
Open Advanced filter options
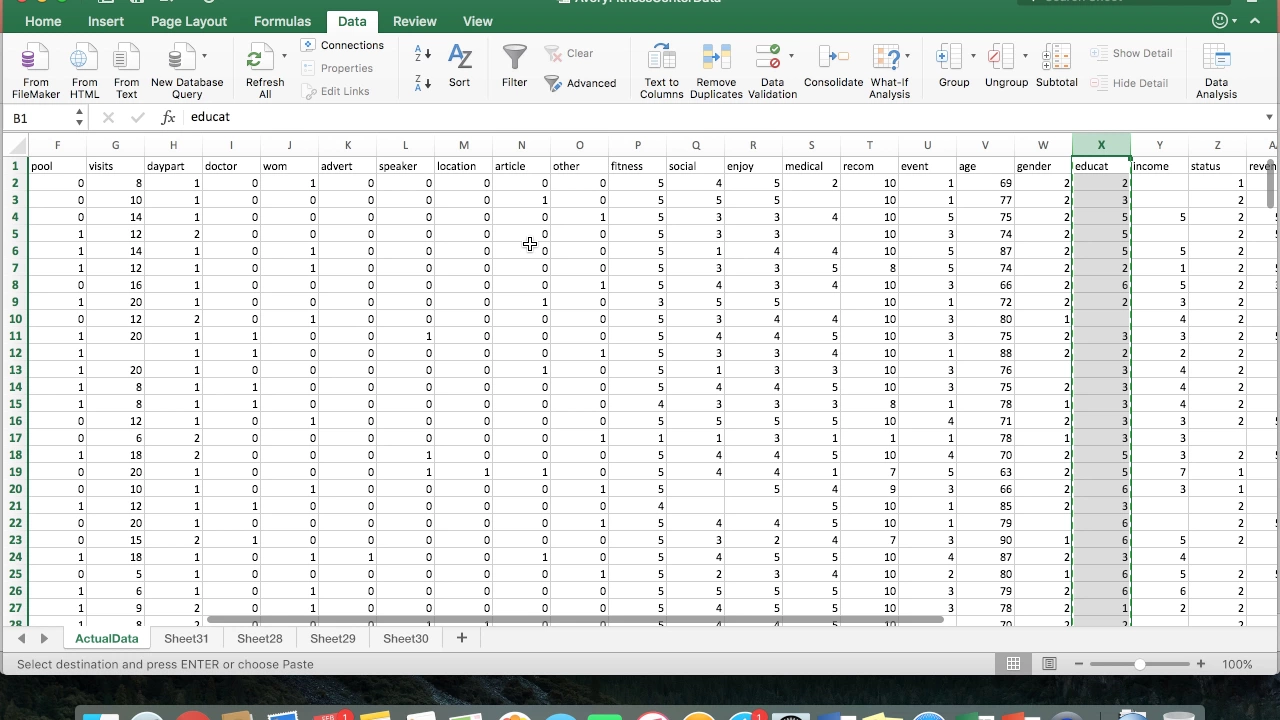580,83
